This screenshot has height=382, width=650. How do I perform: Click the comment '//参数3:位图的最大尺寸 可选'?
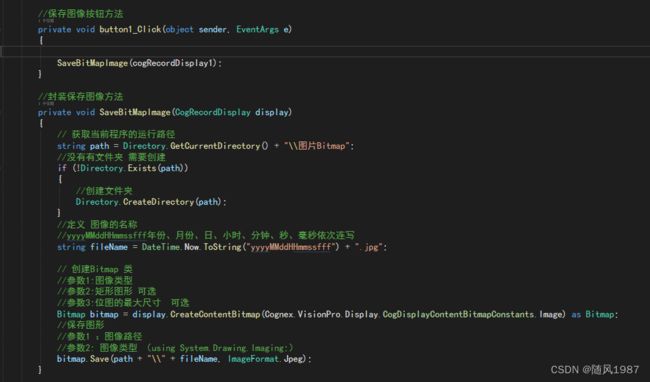click(x=123, y=303)
